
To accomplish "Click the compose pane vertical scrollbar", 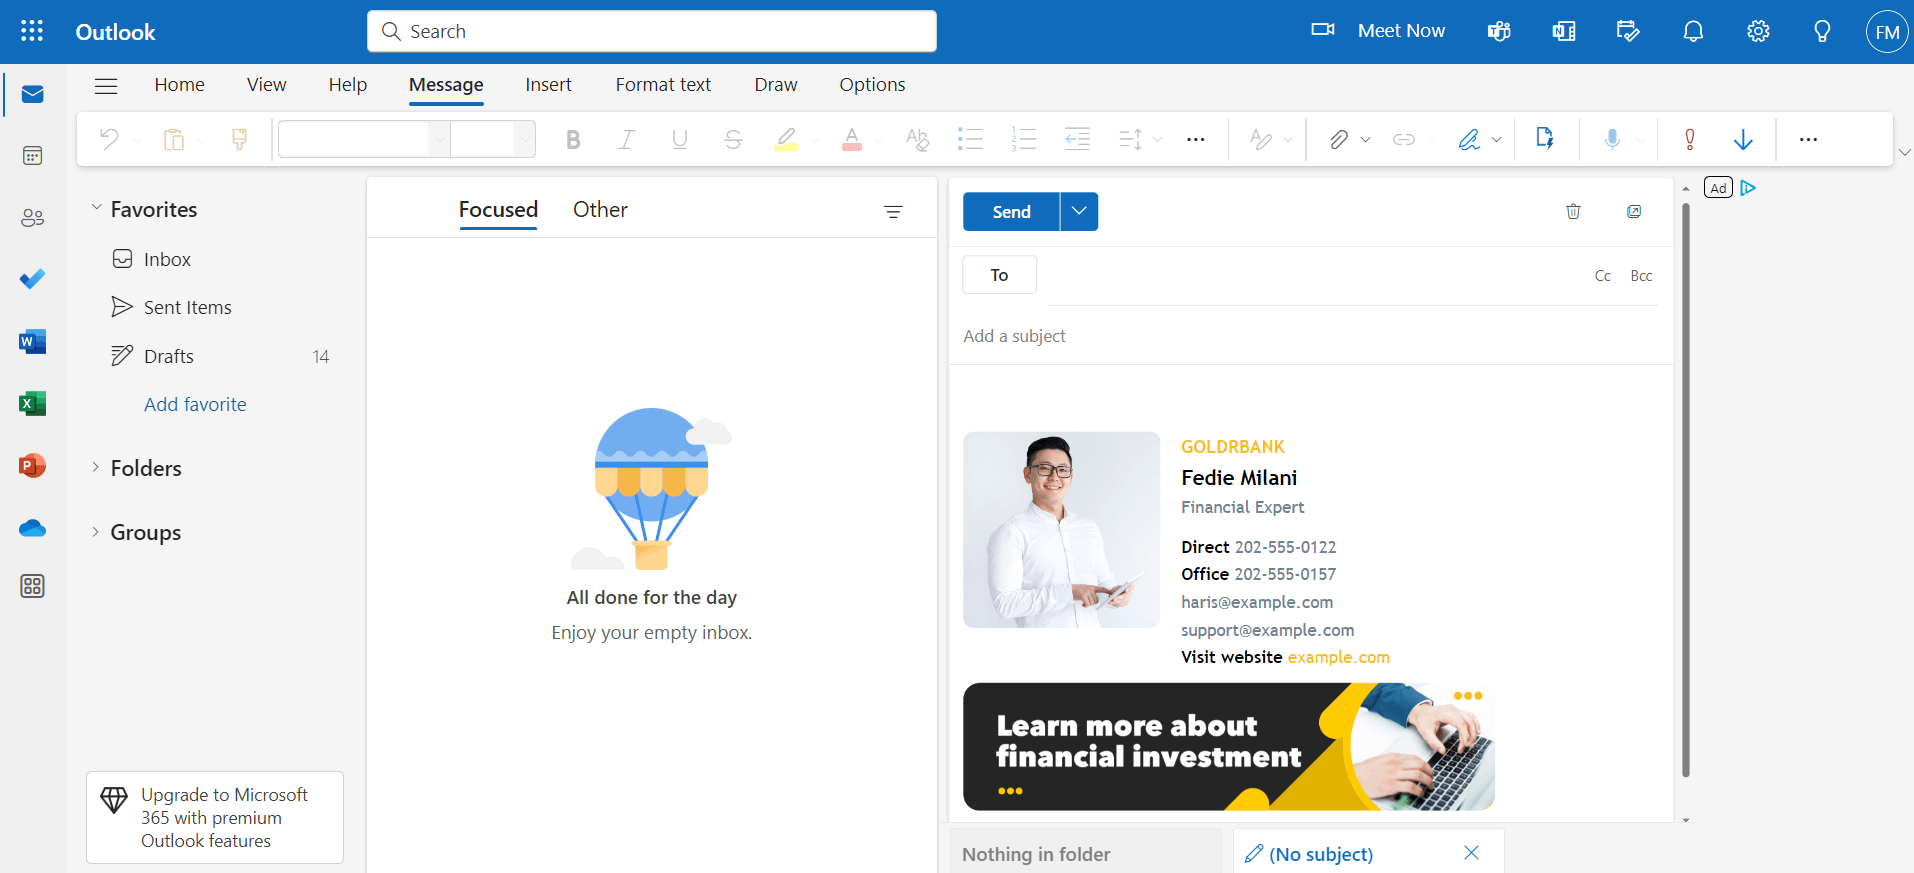I will coord(1686,490).
